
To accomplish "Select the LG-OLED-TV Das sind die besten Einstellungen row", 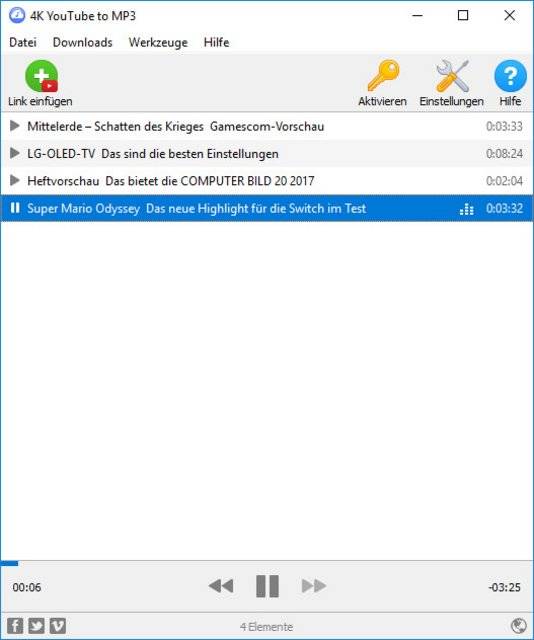I will pyautogui.click(x=267, y=153).
